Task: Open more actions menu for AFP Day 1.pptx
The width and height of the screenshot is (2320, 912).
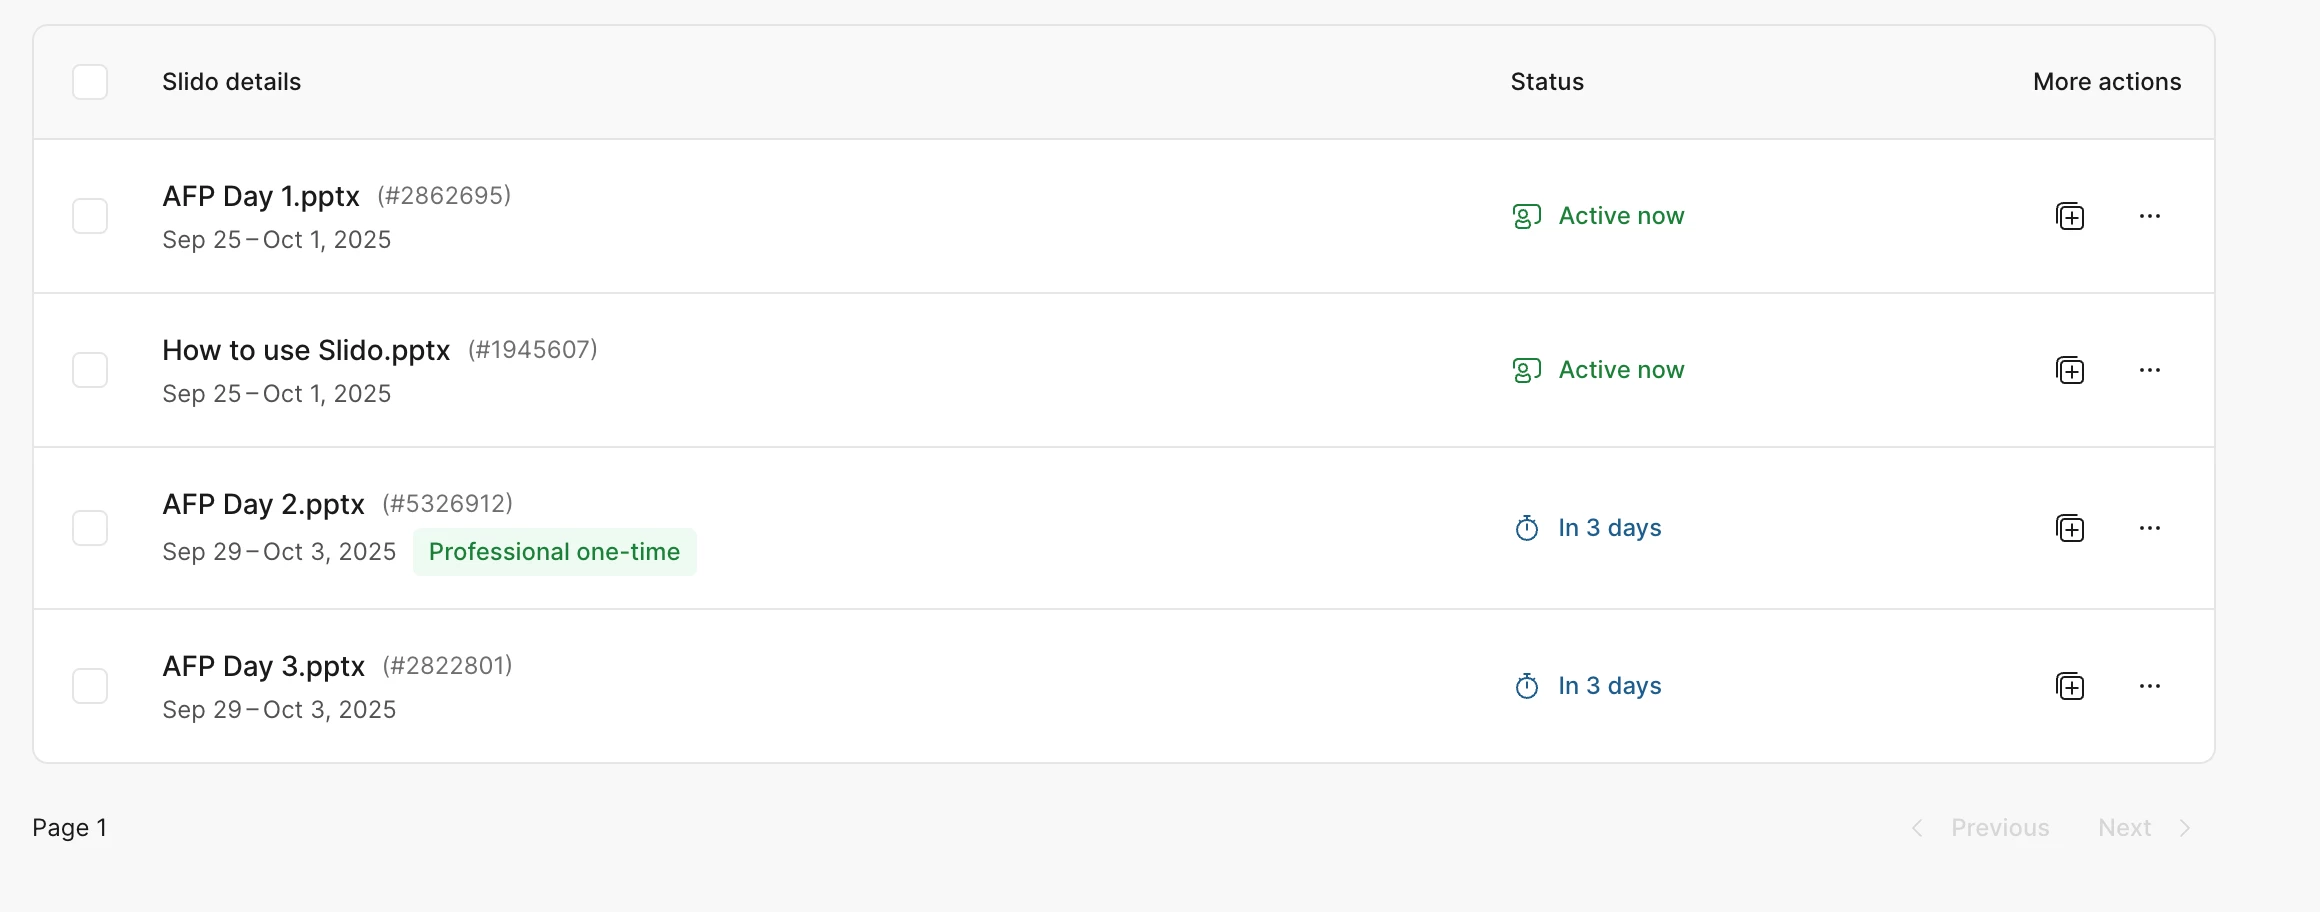Action: 2149,216
